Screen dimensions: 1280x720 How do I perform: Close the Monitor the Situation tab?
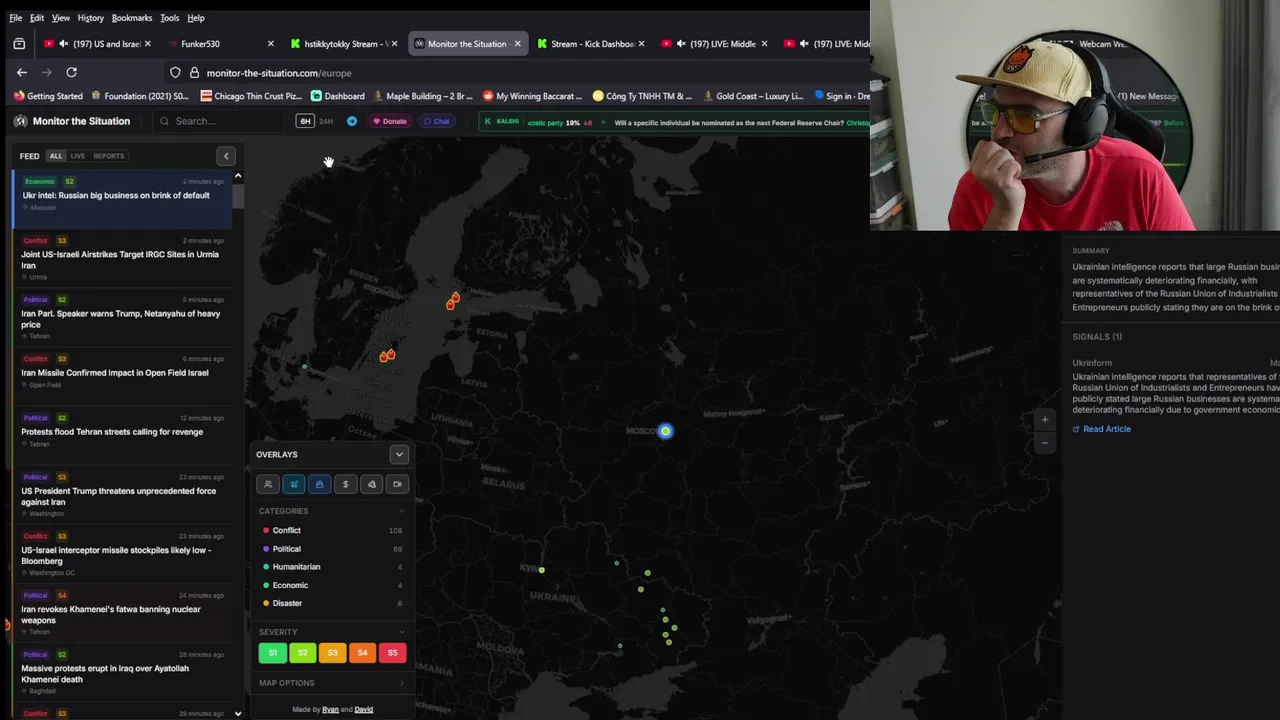click(517, 44)
